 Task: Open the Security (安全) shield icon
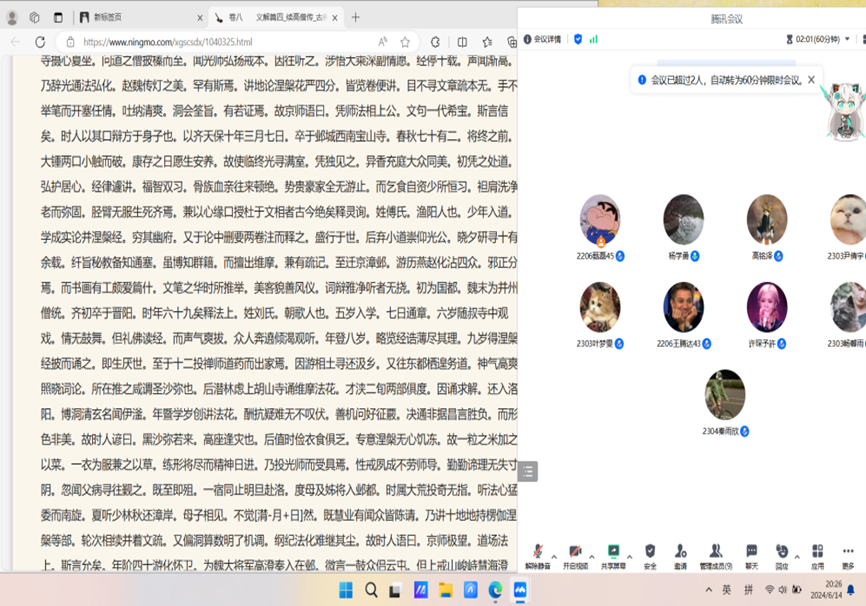pos(650,552)
